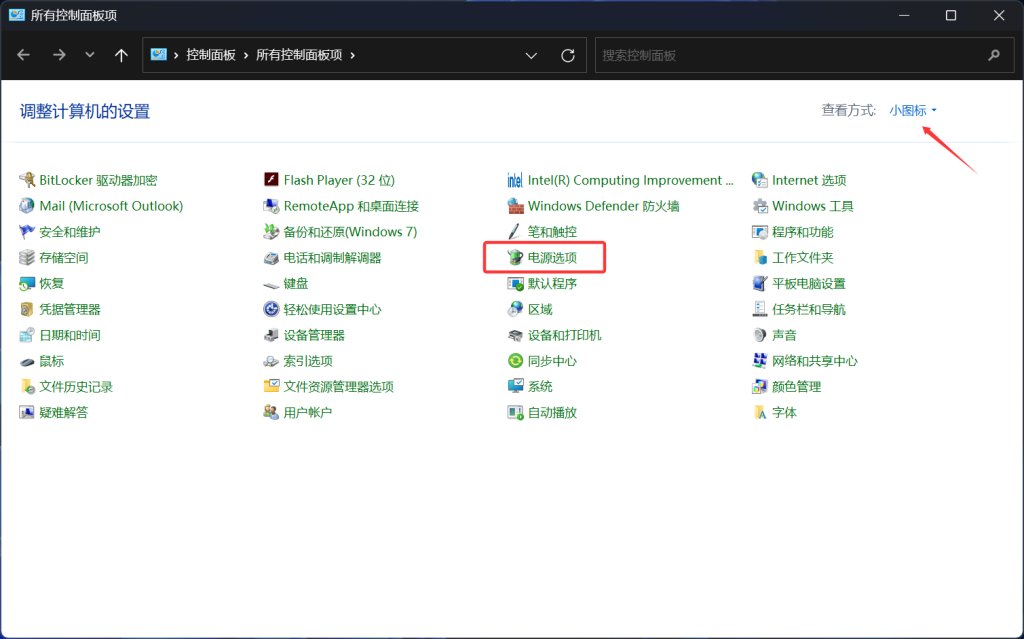1024x639 pixels.
Task: Click the 控制面板 breadcrumb segment
Action: (210, 55)
